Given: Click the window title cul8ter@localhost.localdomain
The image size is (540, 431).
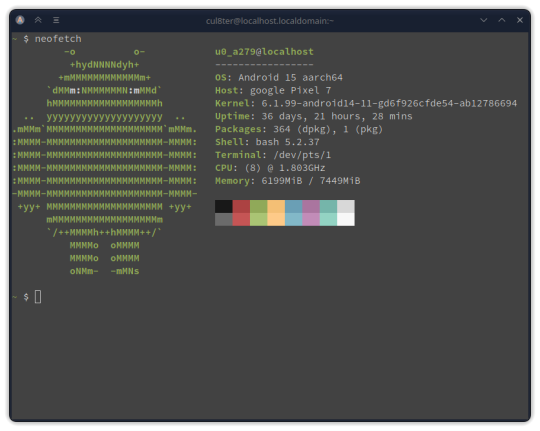Looking at the screenshot, I should tap(270, 21).
